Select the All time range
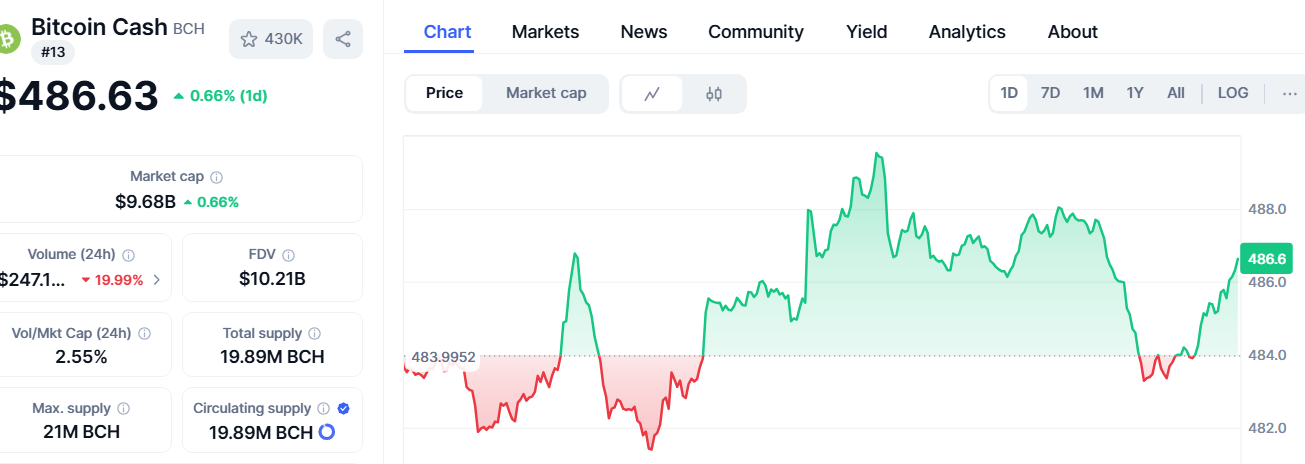This screenshot has width=1305, height=464. click(x=1176, y=93)
